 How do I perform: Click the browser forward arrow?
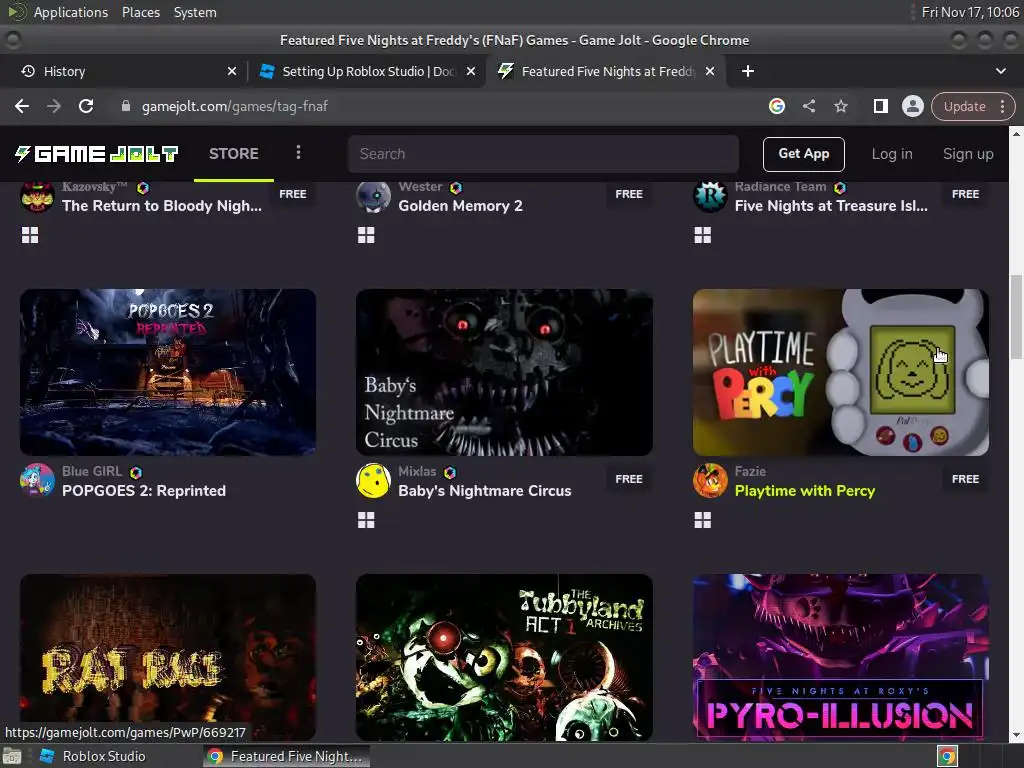point(54,106)
